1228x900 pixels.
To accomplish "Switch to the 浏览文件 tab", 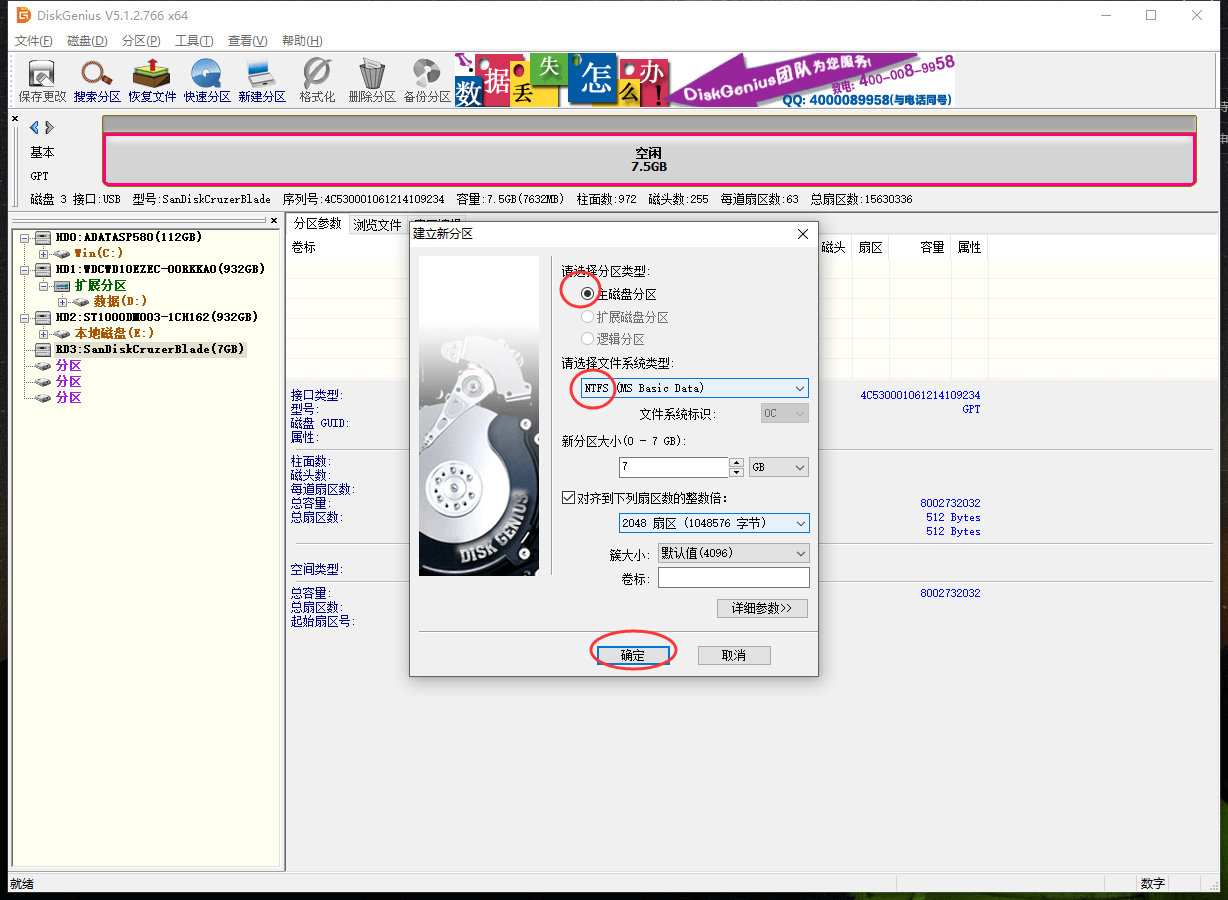I will (376, 224).
